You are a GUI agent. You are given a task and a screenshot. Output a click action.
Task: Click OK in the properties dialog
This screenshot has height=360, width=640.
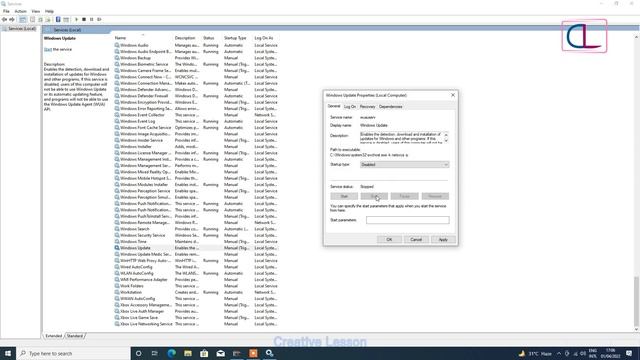pos(389,240)
